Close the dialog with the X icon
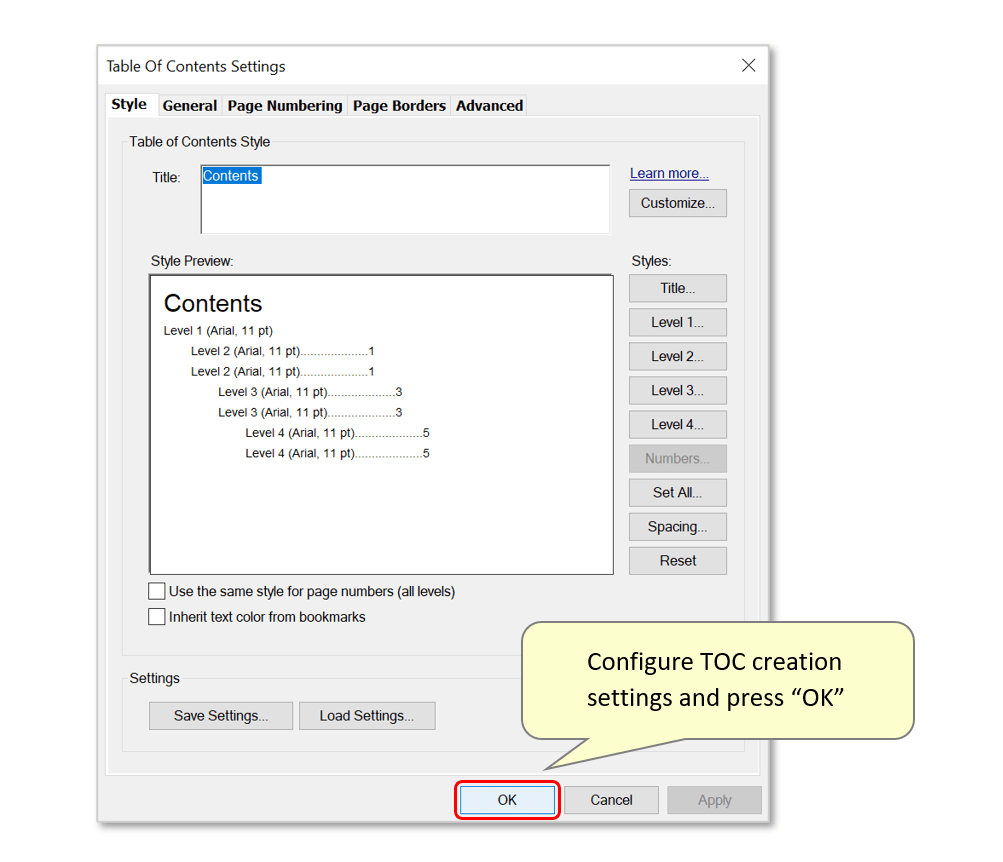This screenshot has height=862, width=1003. point(748,65)
